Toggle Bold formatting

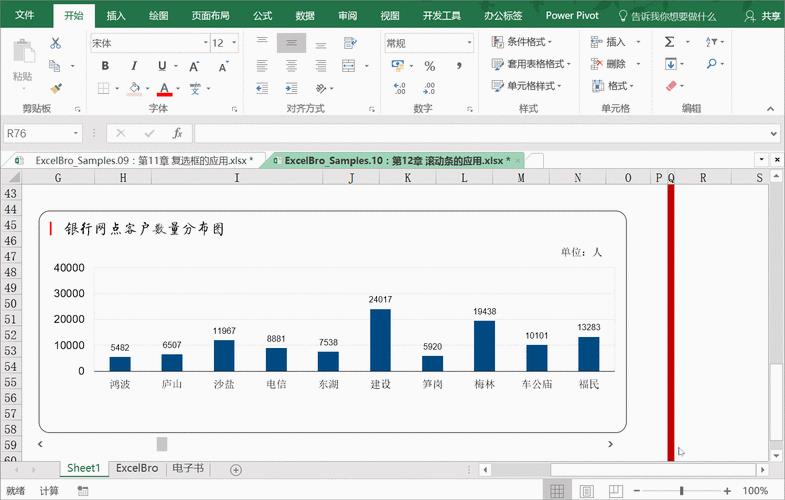click(x=105, y=66)
